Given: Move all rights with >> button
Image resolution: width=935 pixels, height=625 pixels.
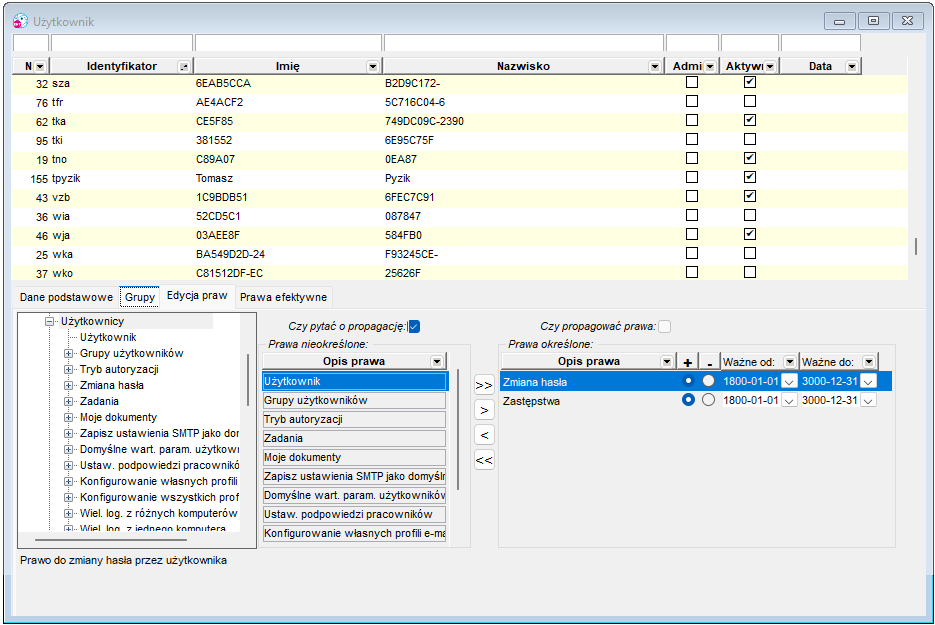Looking at the screenshot, I should (x=484, y=385).
